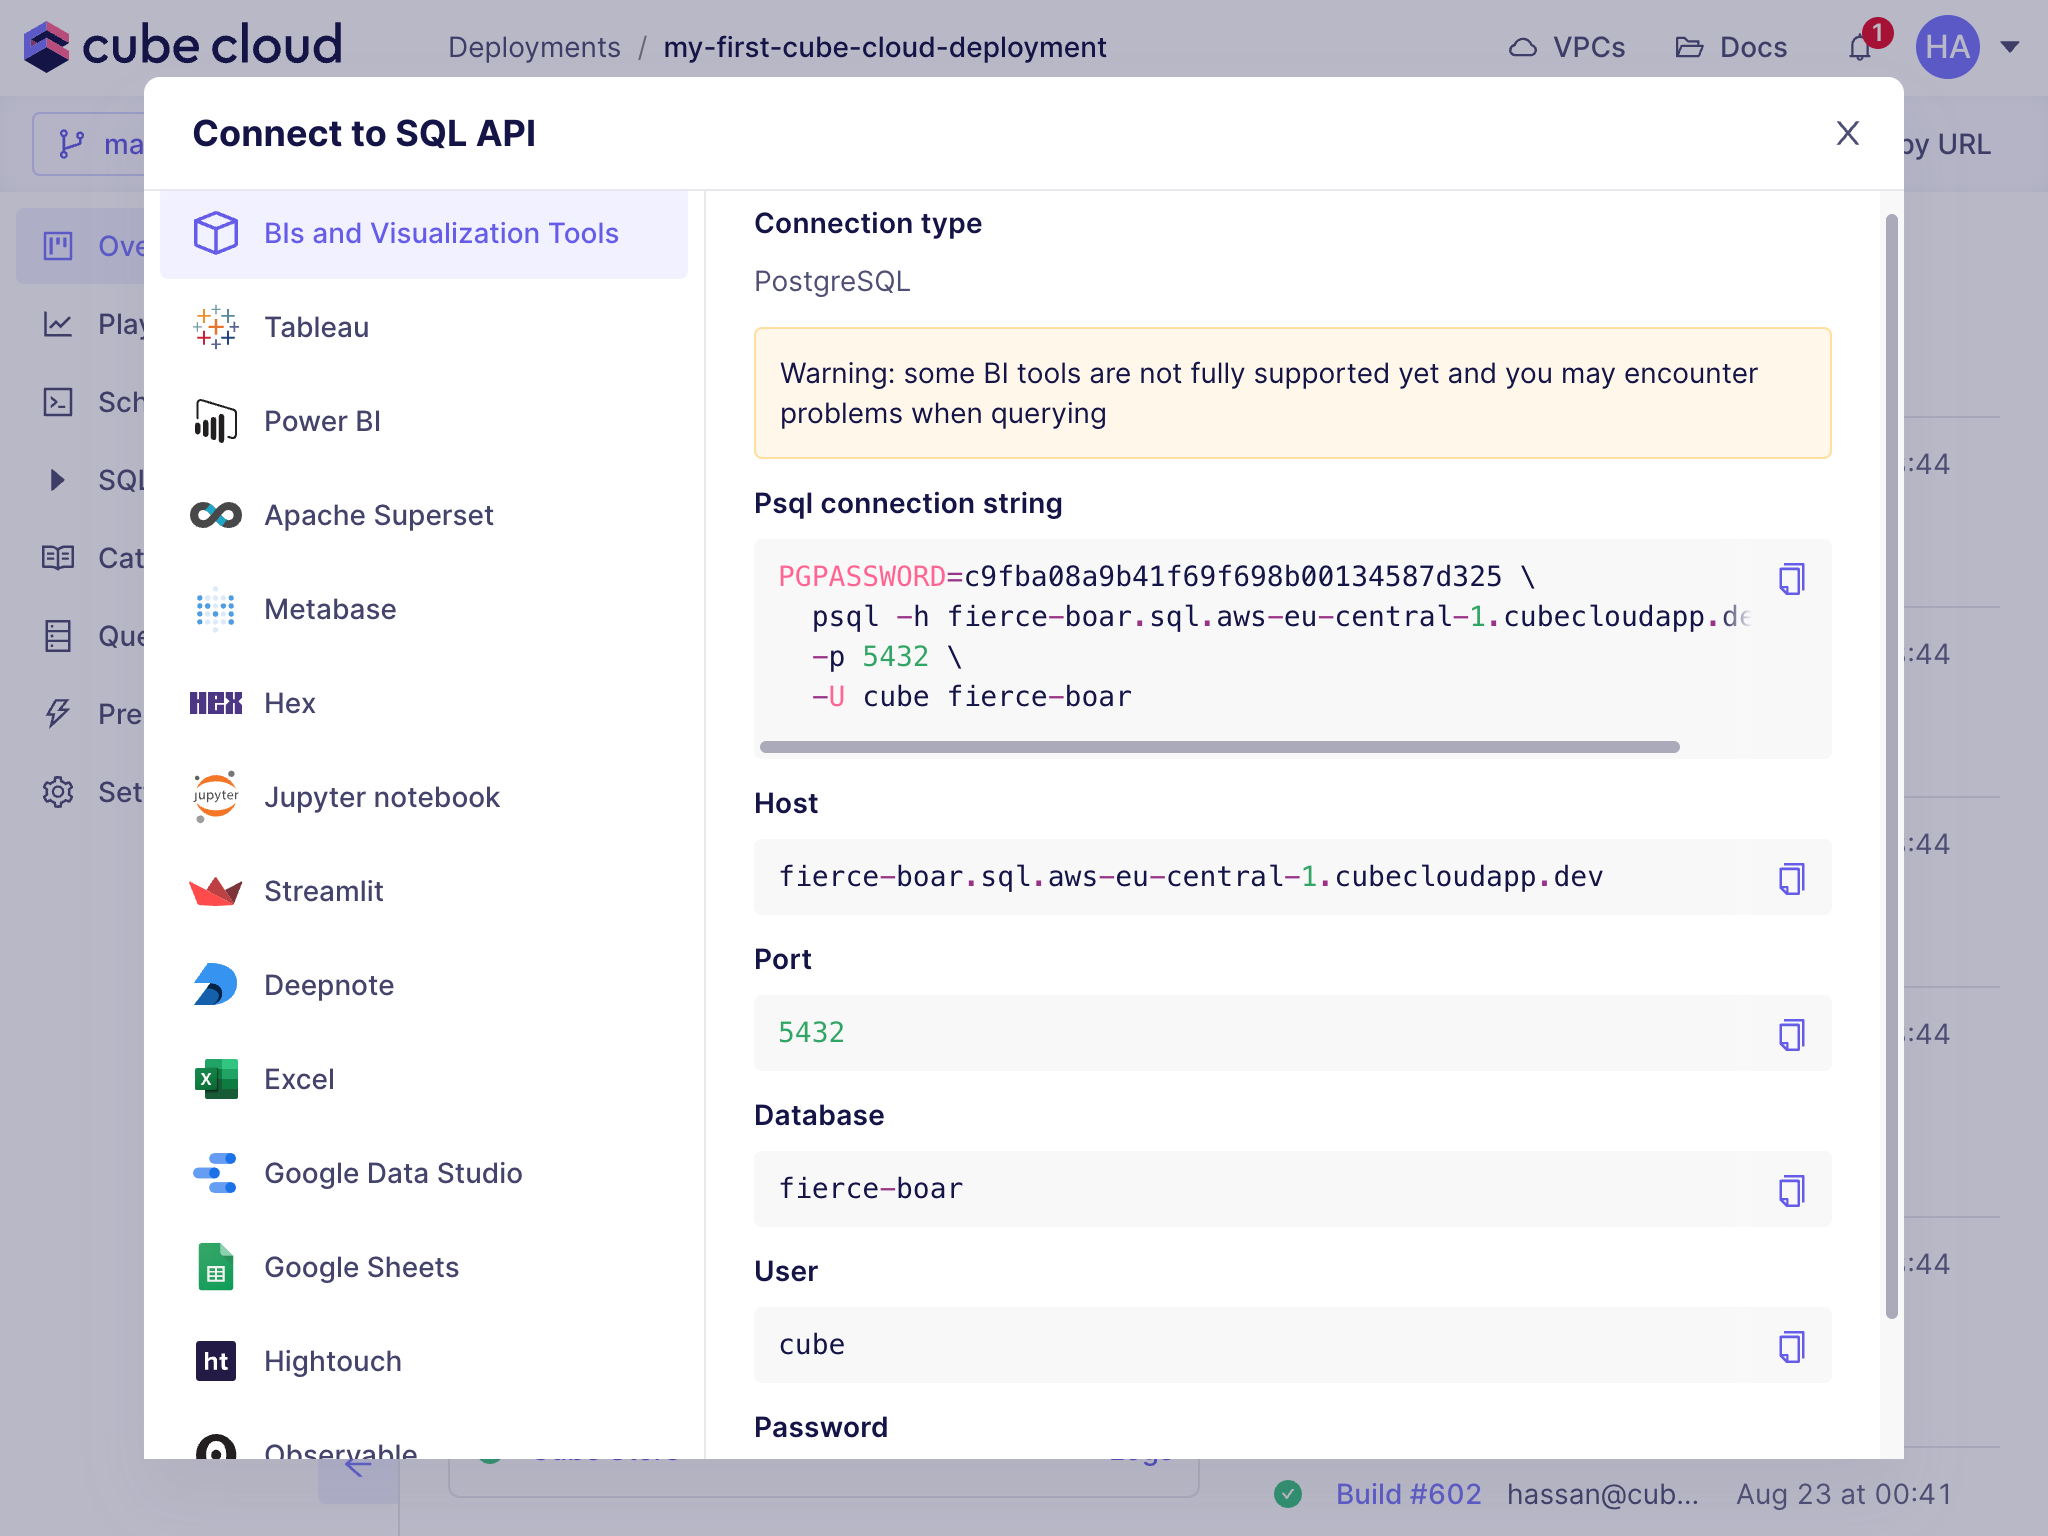This screenshot has height=1536, width=2048.
Task: Click the User field showing cube
Action: click(1293, 1345)
